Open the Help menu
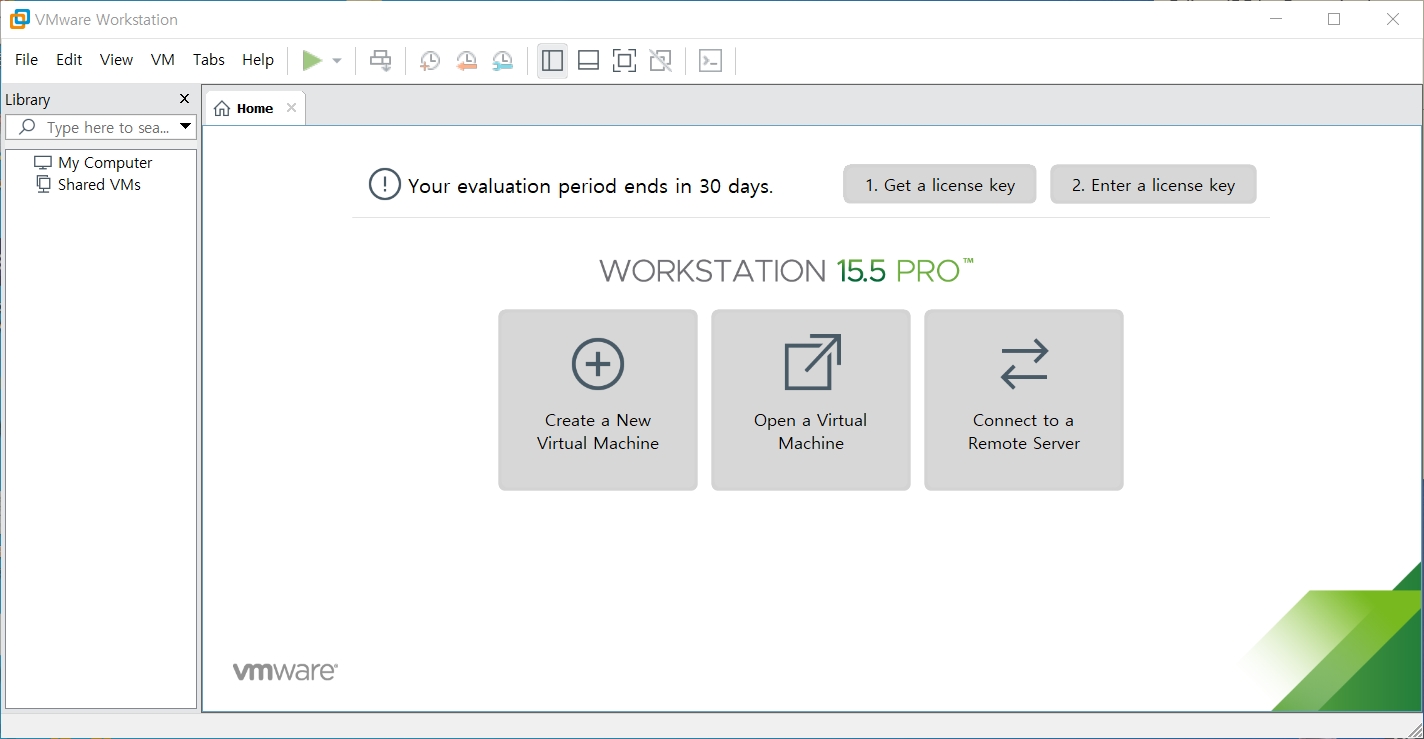Image resolution: width=1424 pixels, height=739 pixels. click(258, 60)
